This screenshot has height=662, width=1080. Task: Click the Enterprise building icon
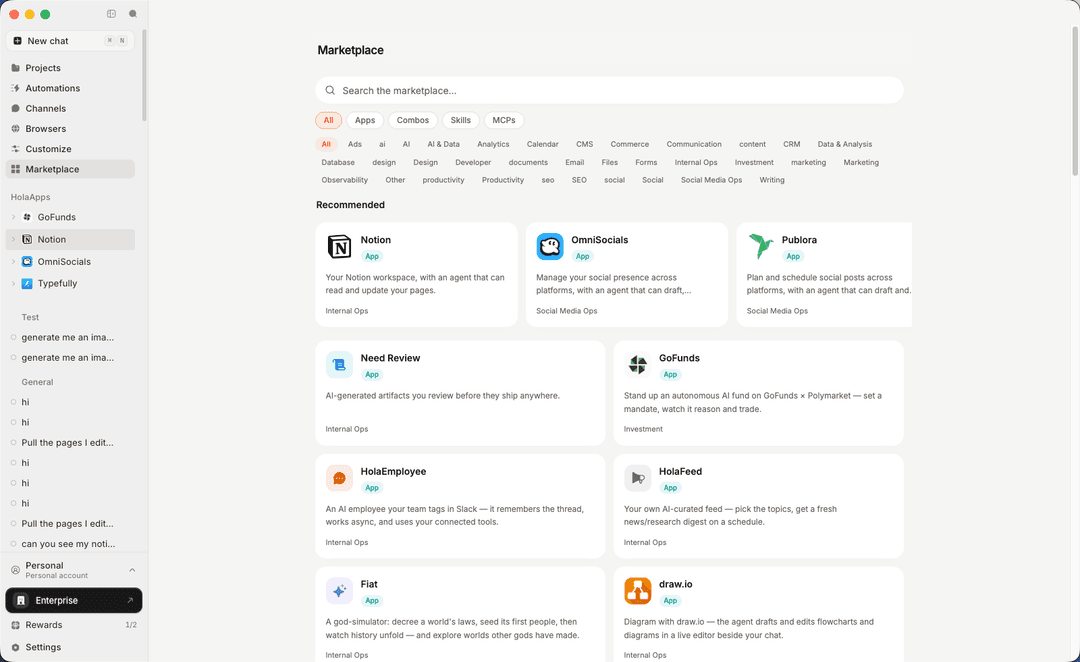tap(21, 601)
